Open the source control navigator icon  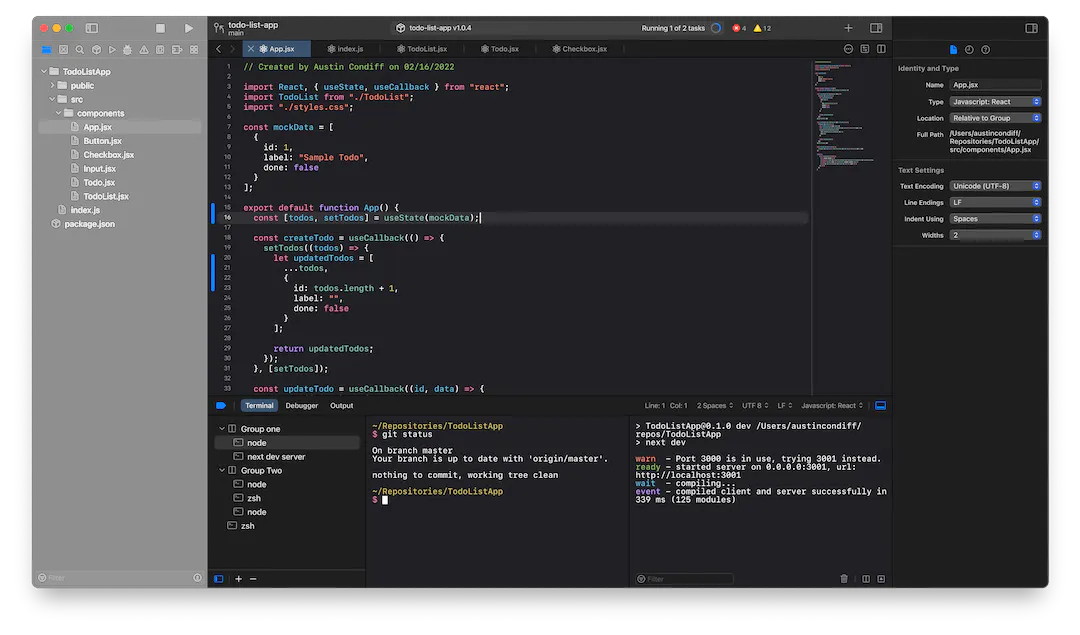click(x=63, y=50)
